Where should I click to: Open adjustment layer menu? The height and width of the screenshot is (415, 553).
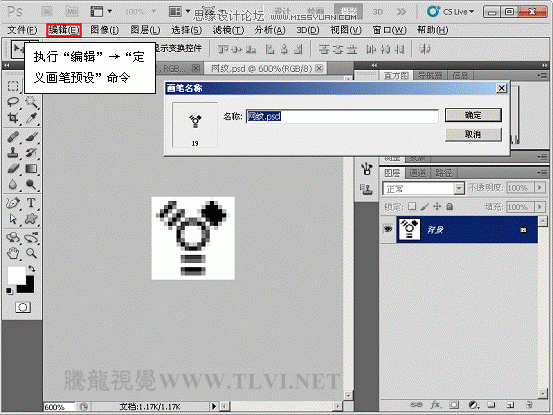coord(473,405)
